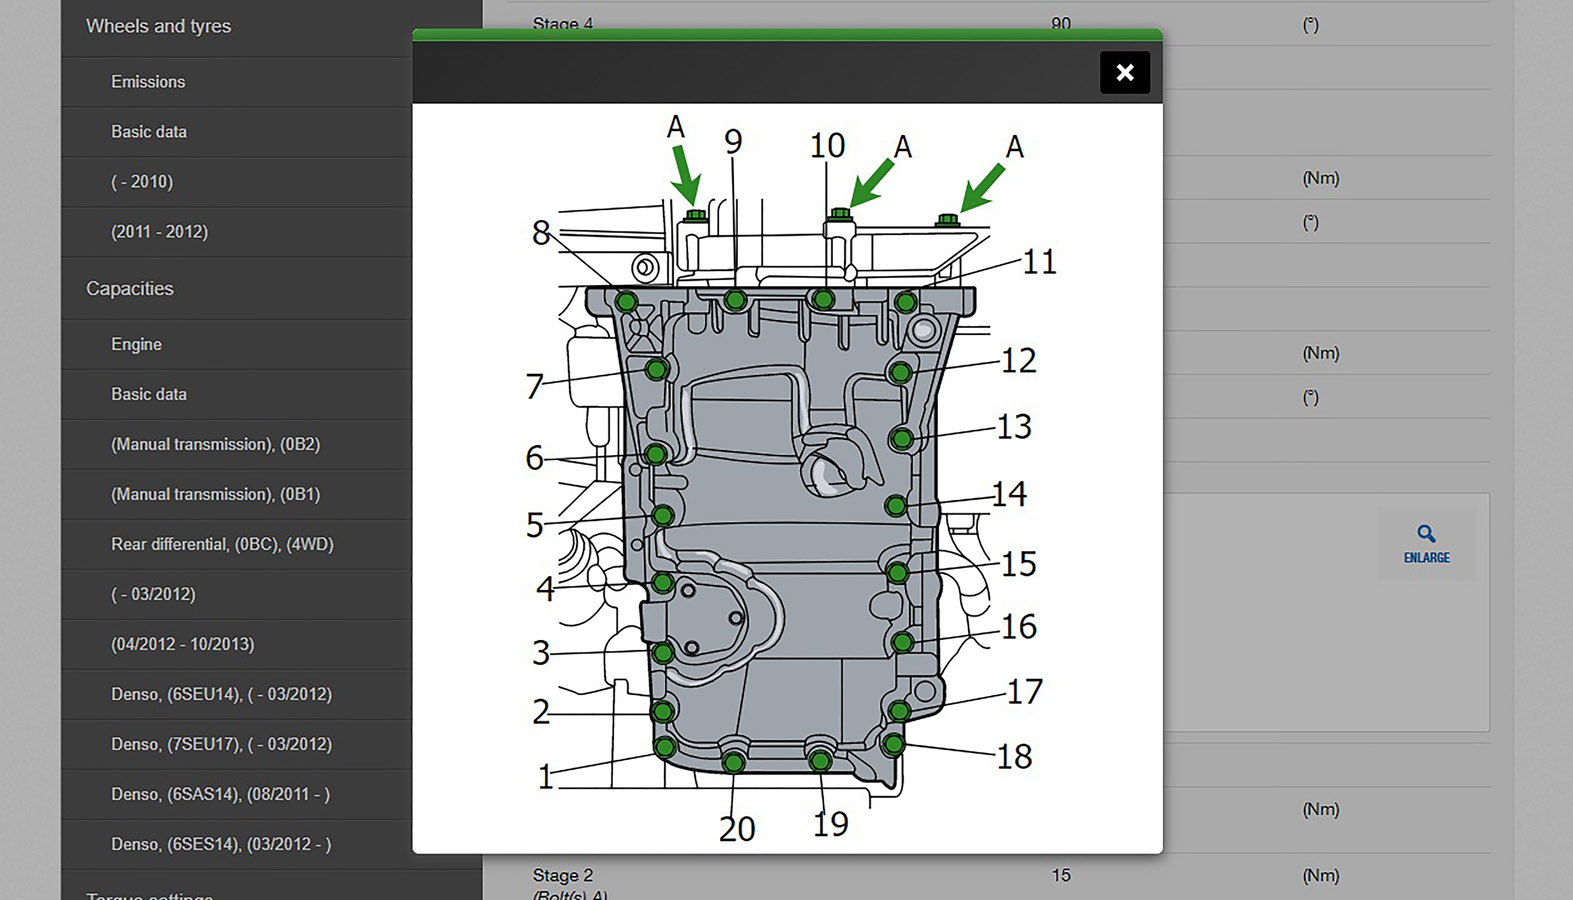The height and width of the screenshot is (900, 1573).
Task: Open Denso 6SES14 03/2012 entry
Action: pos(221,844)
